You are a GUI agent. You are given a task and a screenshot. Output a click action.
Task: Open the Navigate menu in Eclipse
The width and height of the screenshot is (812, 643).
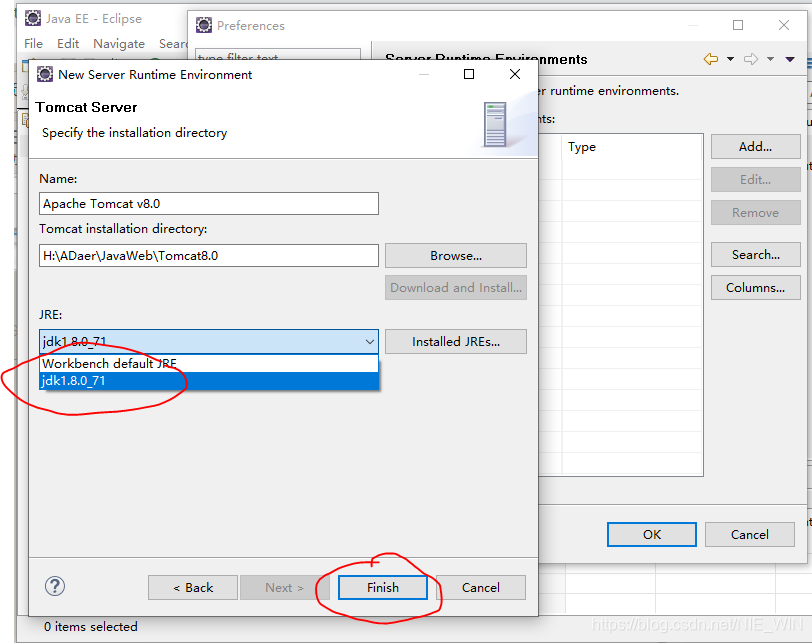click(119, 43)
